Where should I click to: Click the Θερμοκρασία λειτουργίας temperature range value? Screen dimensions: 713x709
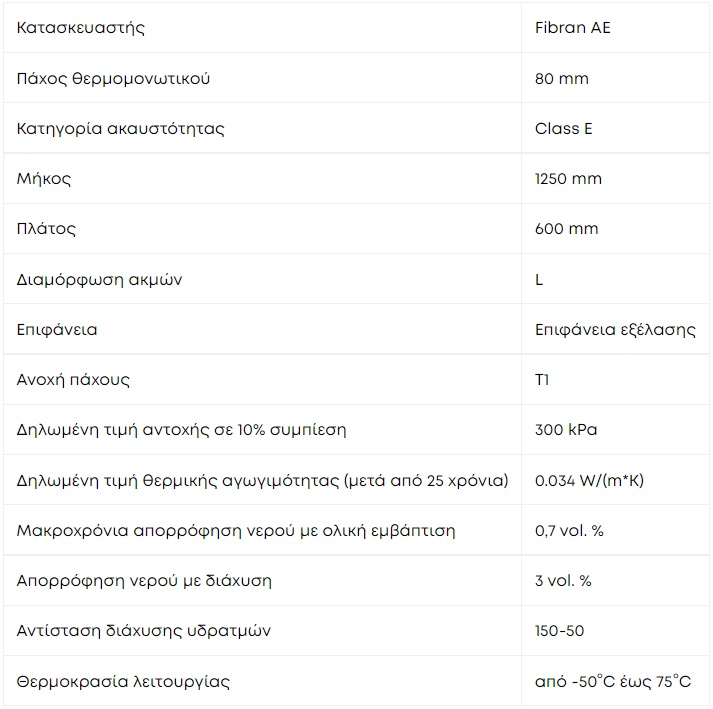pyautogui.click(x=613, y=681)
